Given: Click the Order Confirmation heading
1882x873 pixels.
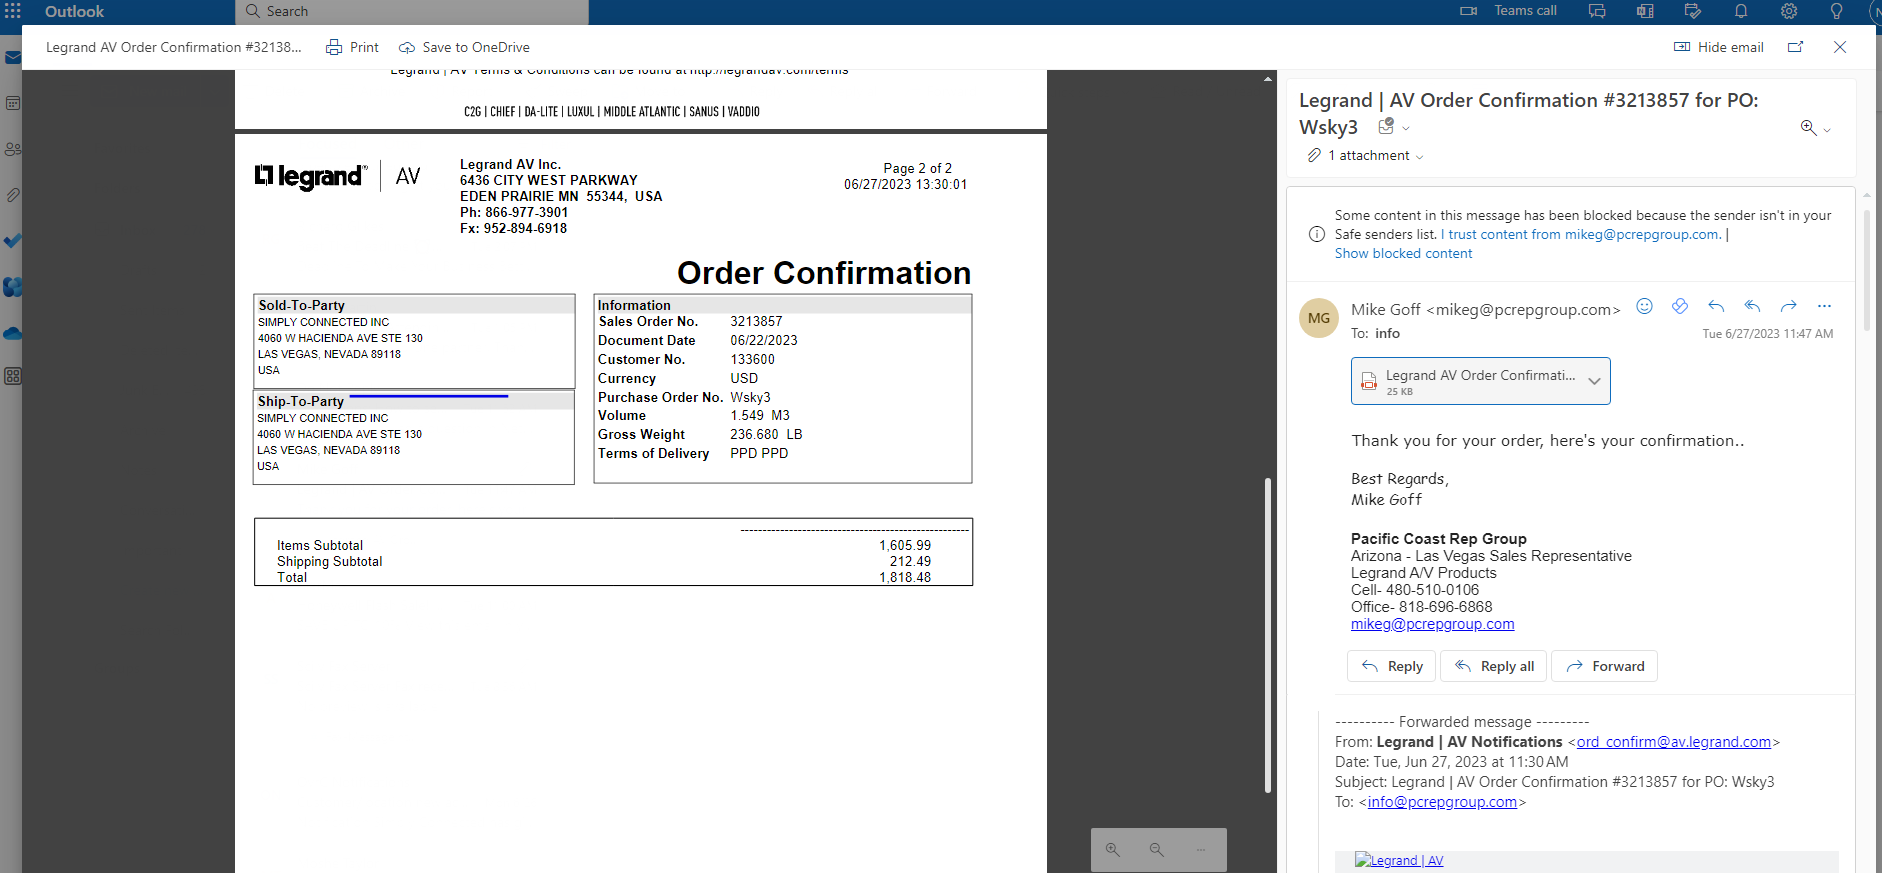Looking at the screenshot, I should [824, 273].
